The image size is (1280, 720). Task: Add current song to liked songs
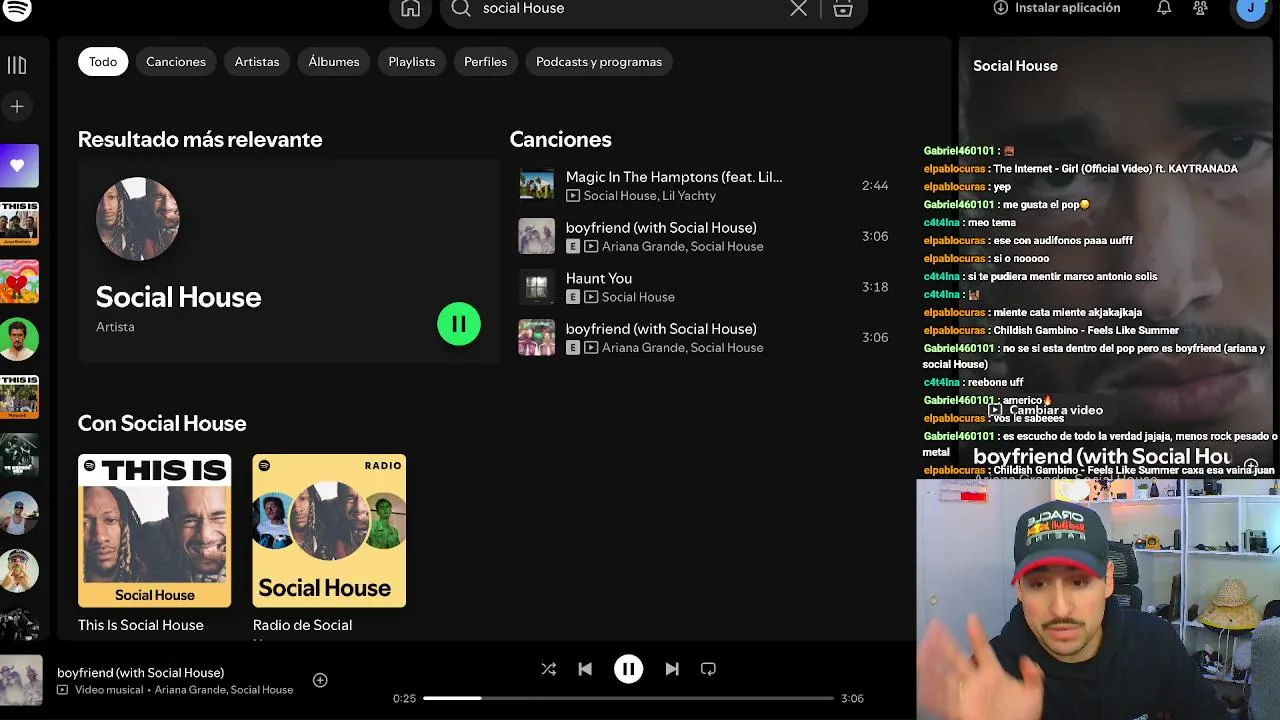point(320,680)
